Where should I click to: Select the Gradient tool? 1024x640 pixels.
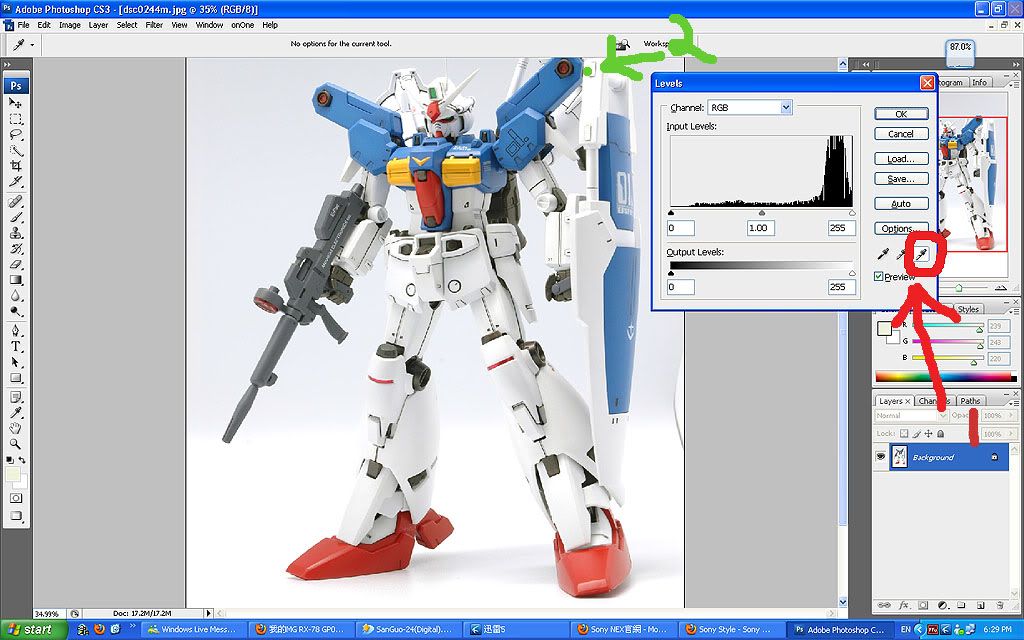click(x=15, y=280)
